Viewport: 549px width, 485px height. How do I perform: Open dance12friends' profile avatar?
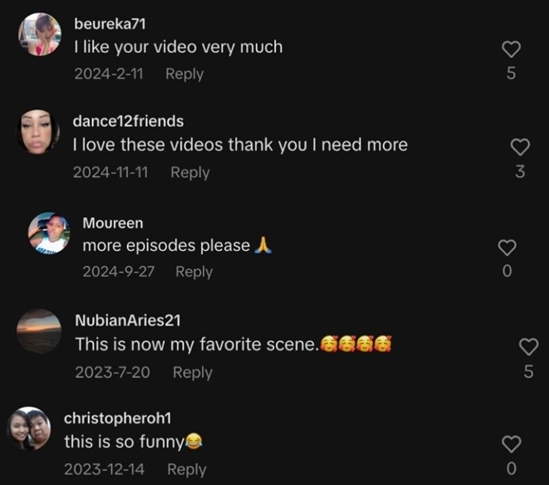click(x=38, y=132)
